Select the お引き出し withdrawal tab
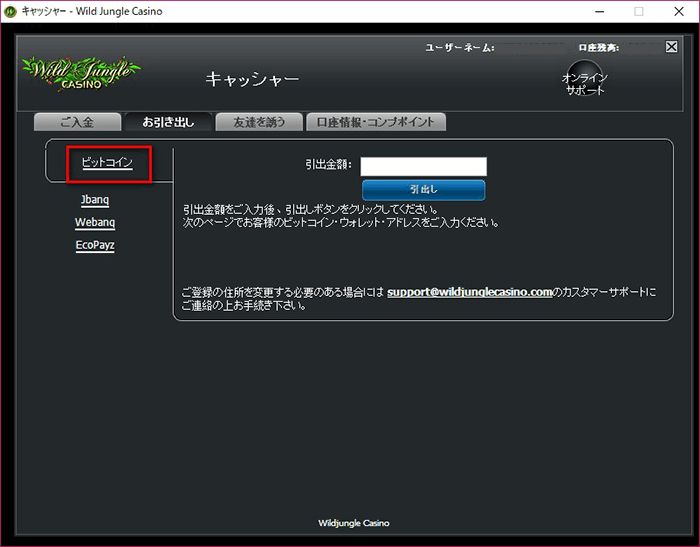700x547 pixels. tap(168, 122)
